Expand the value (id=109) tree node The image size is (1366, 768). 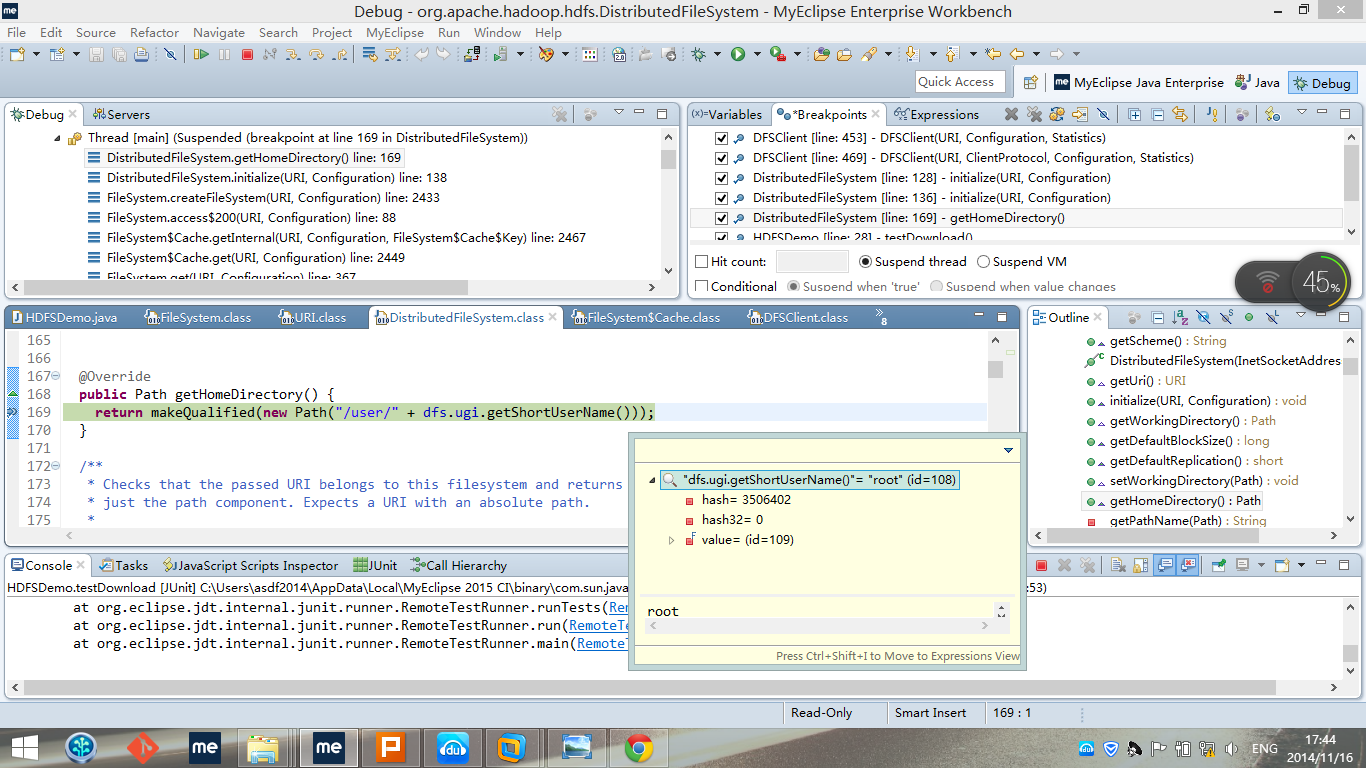(672, 540)
